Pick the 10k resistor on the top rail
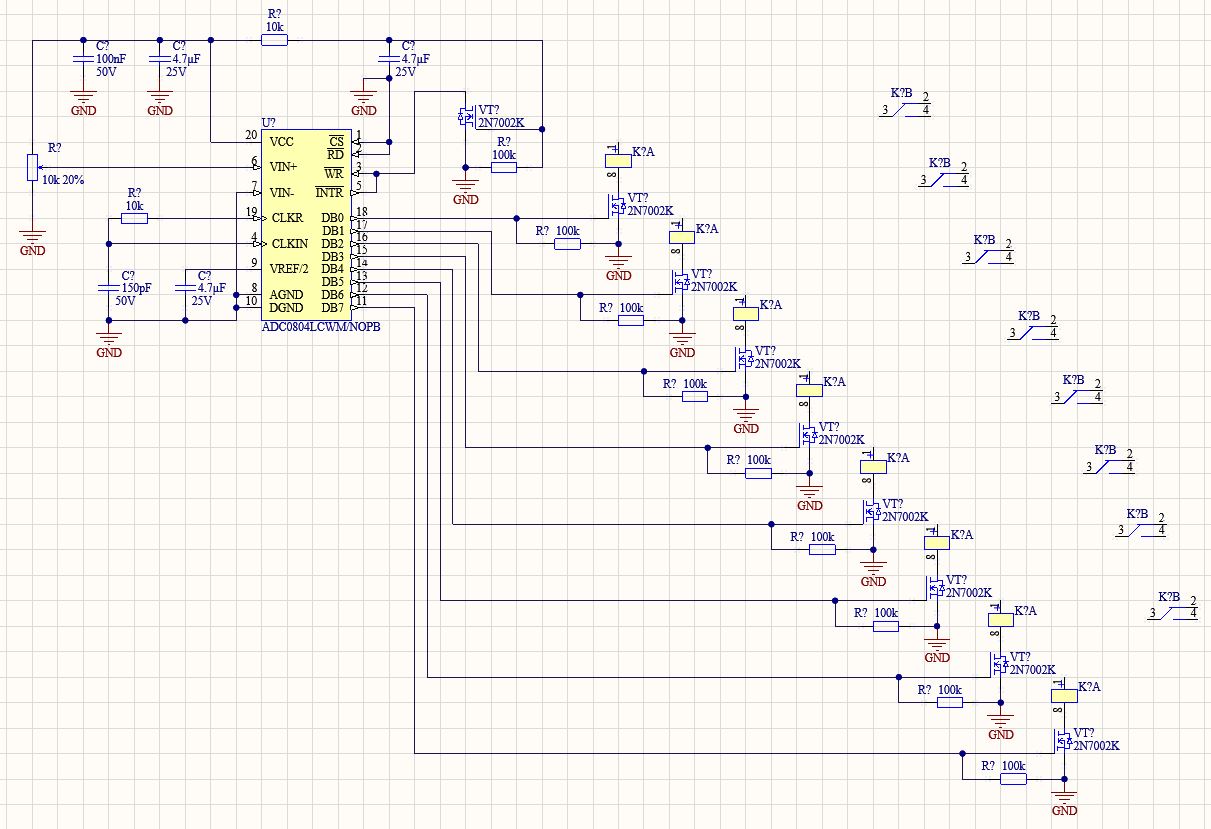 (x=275, y=40)
